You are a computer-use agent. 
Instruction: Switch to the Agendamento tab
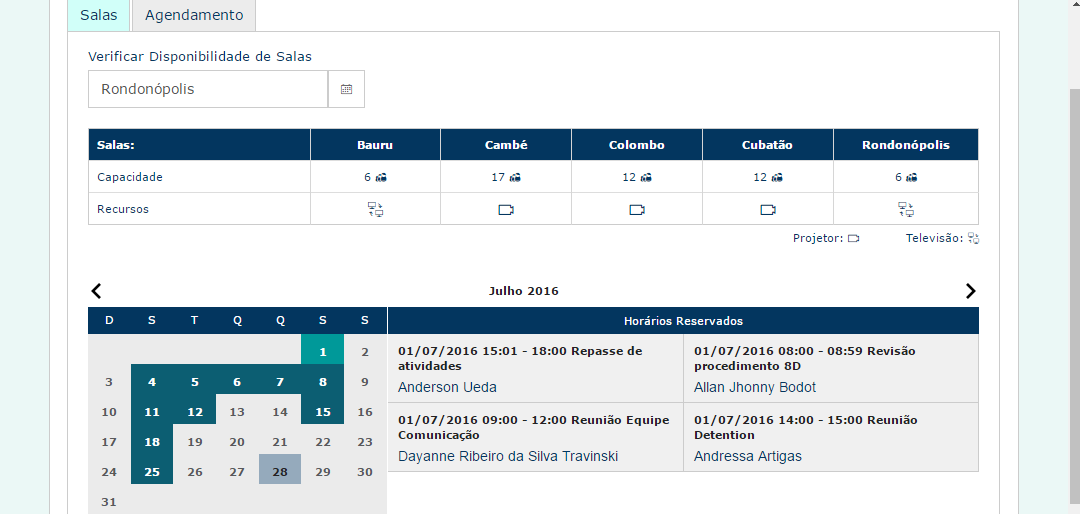pyautogui.click(x=194, y=15)
